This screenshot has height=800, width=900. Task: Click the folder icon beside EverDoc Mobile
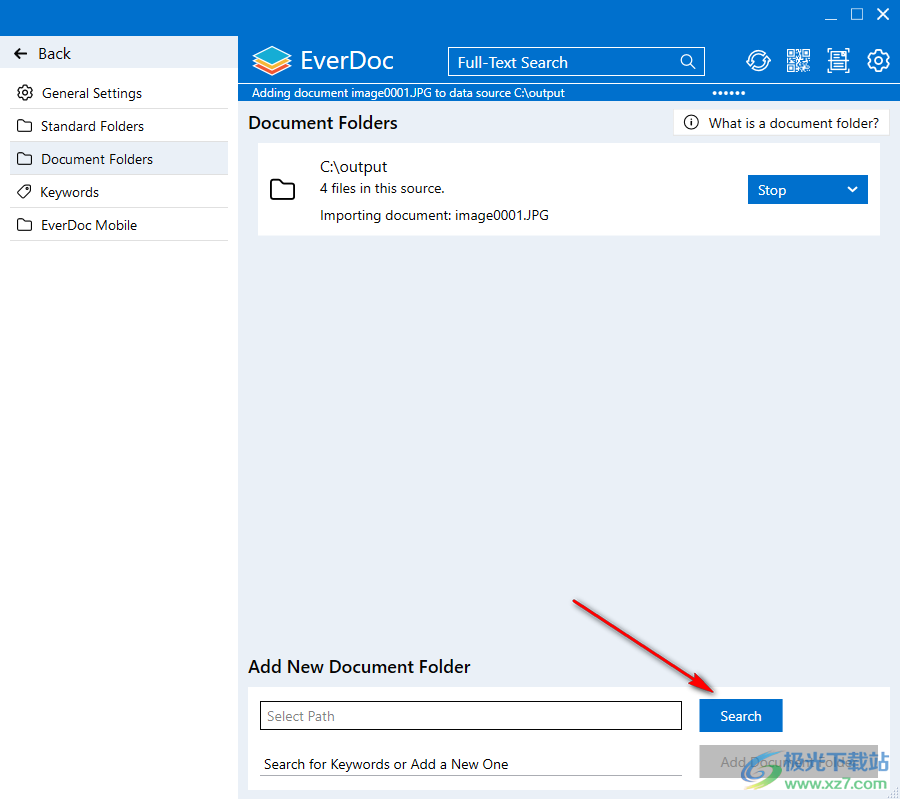click(x=24, y=224)
